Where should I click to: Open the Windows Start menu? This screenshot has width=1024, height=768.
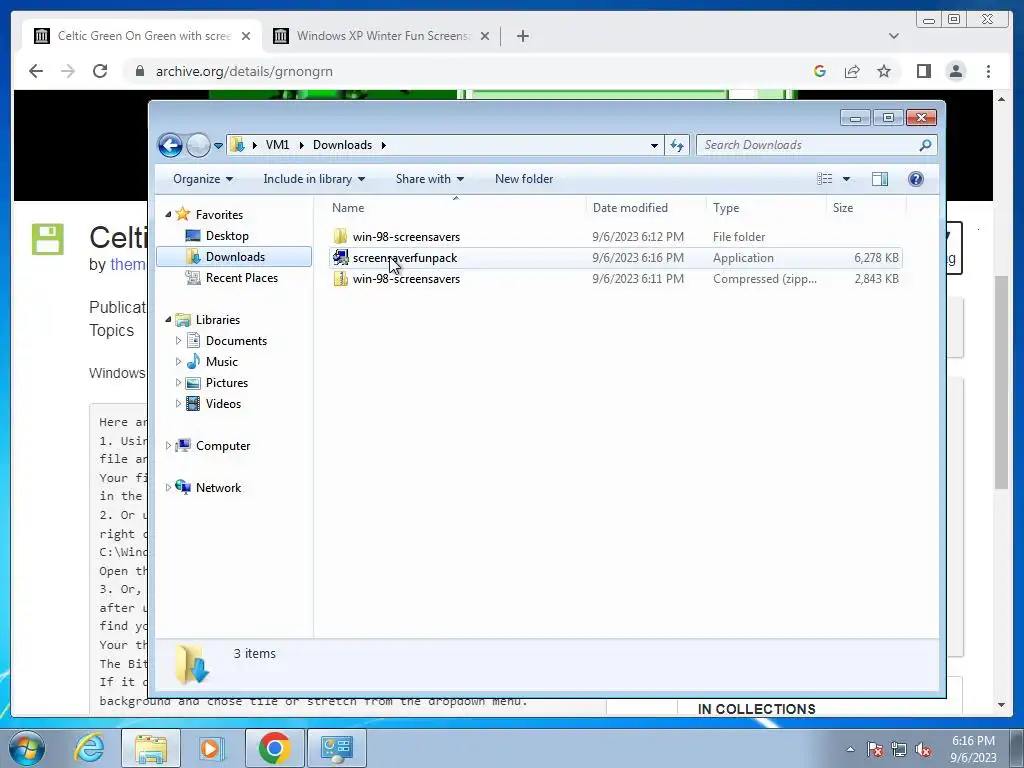[27, 748]
